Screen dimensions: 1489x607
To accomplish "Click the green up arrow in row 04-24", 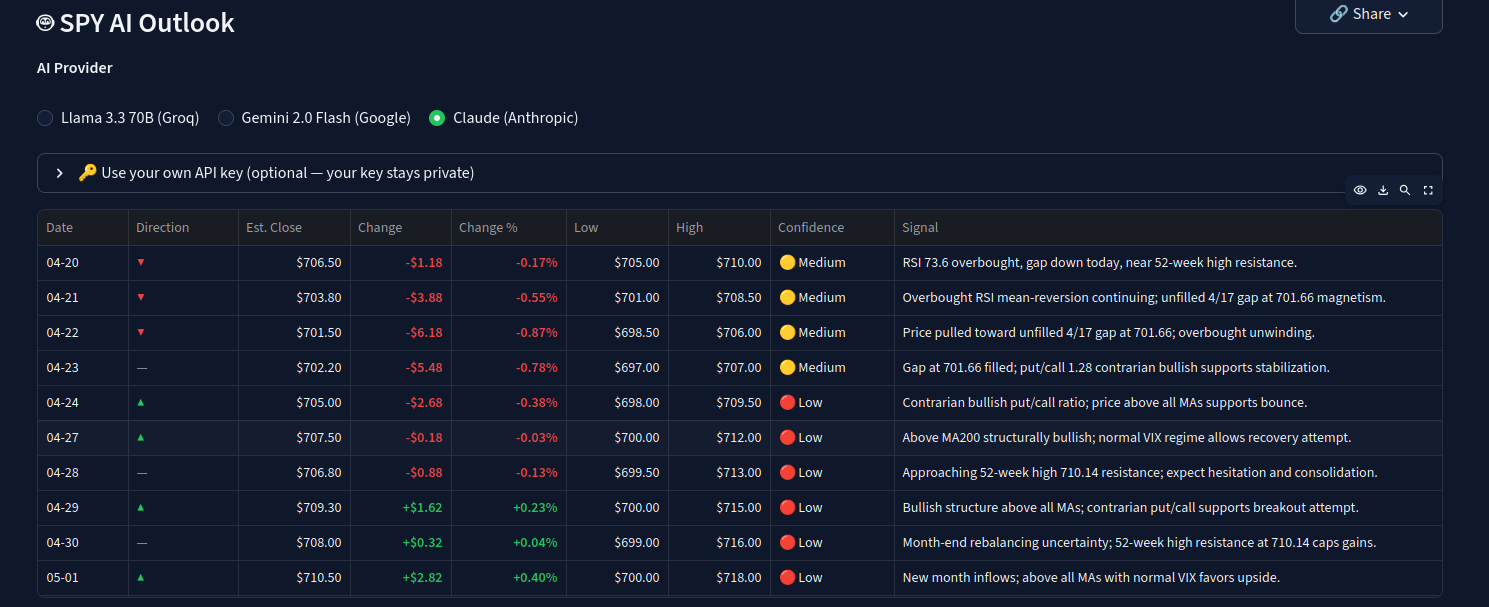I will coord(141,402).
